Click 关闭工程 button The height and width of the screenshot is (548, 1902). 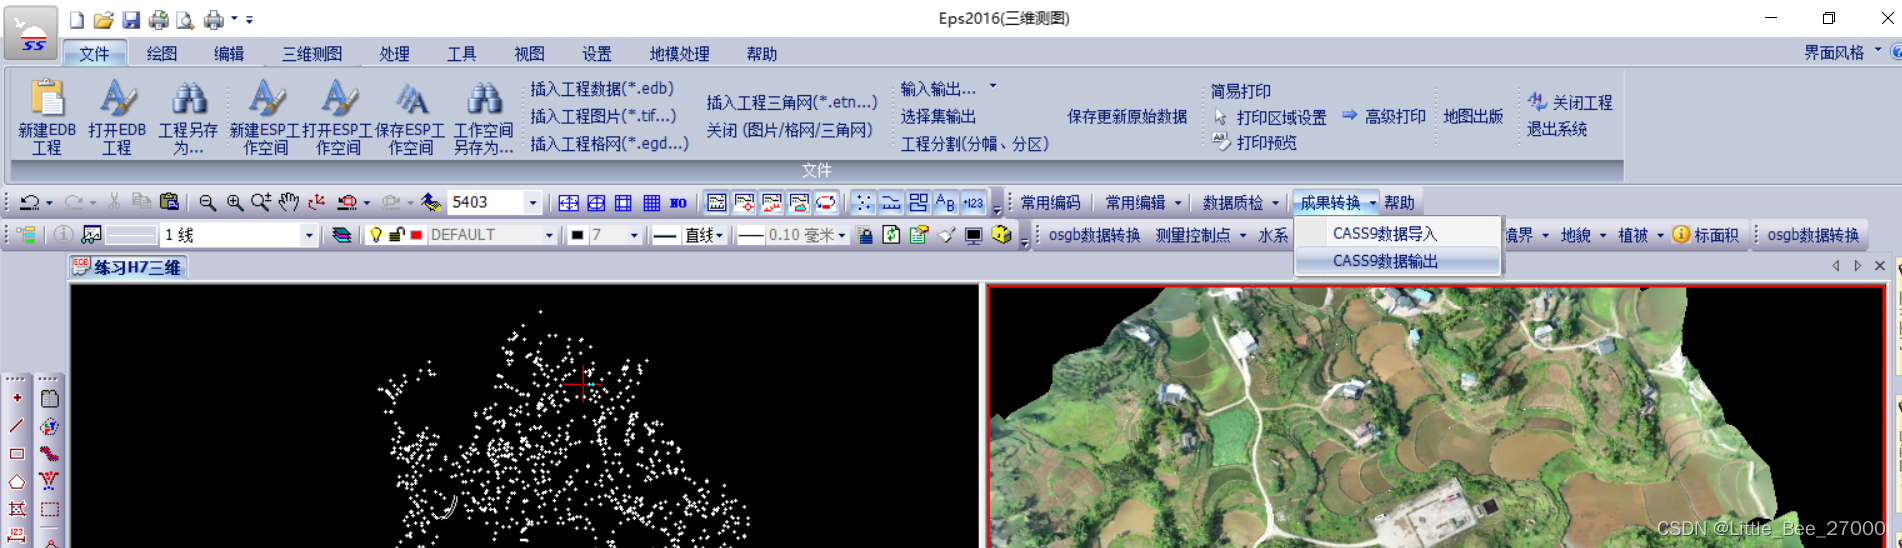coord(1570,102)
